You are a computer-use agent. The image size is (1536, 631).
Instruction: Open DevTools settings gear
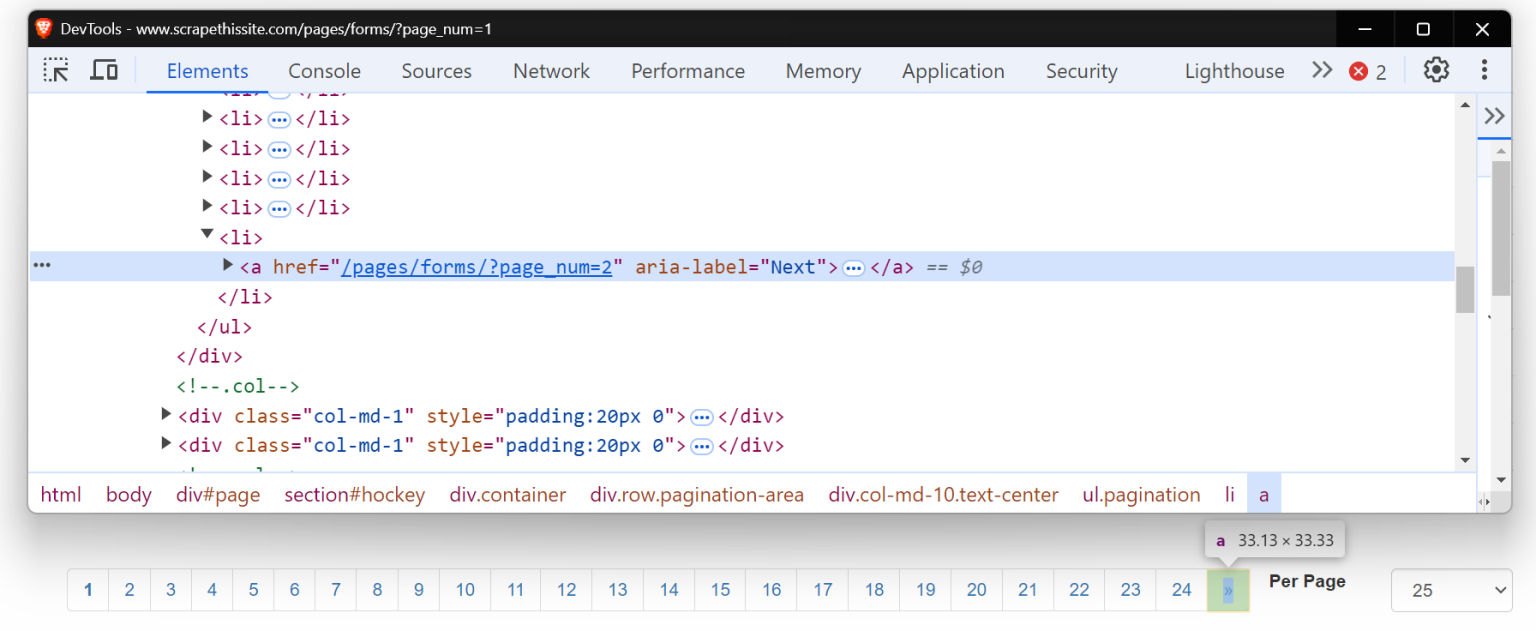1436,70
